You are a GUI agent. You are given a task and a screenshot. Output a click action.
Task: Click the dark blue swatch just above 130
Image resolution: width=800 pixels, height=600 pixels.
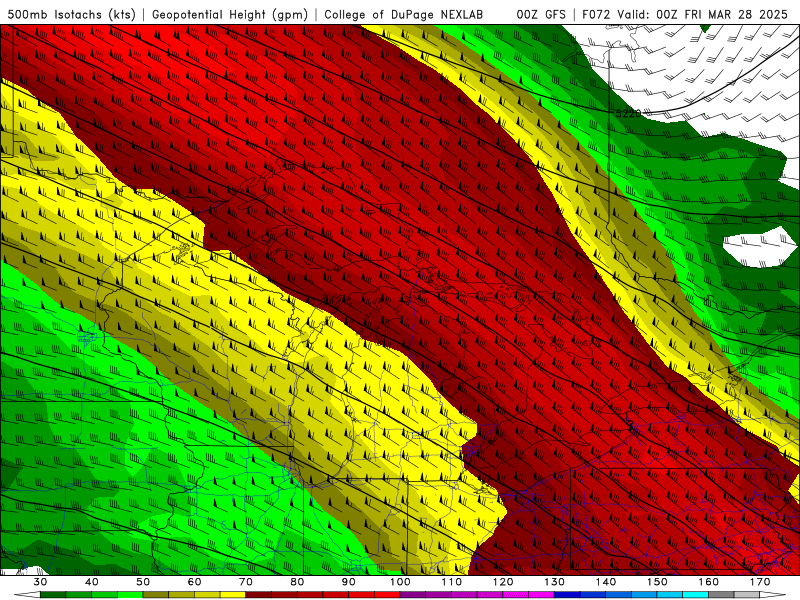click(567, 594)
